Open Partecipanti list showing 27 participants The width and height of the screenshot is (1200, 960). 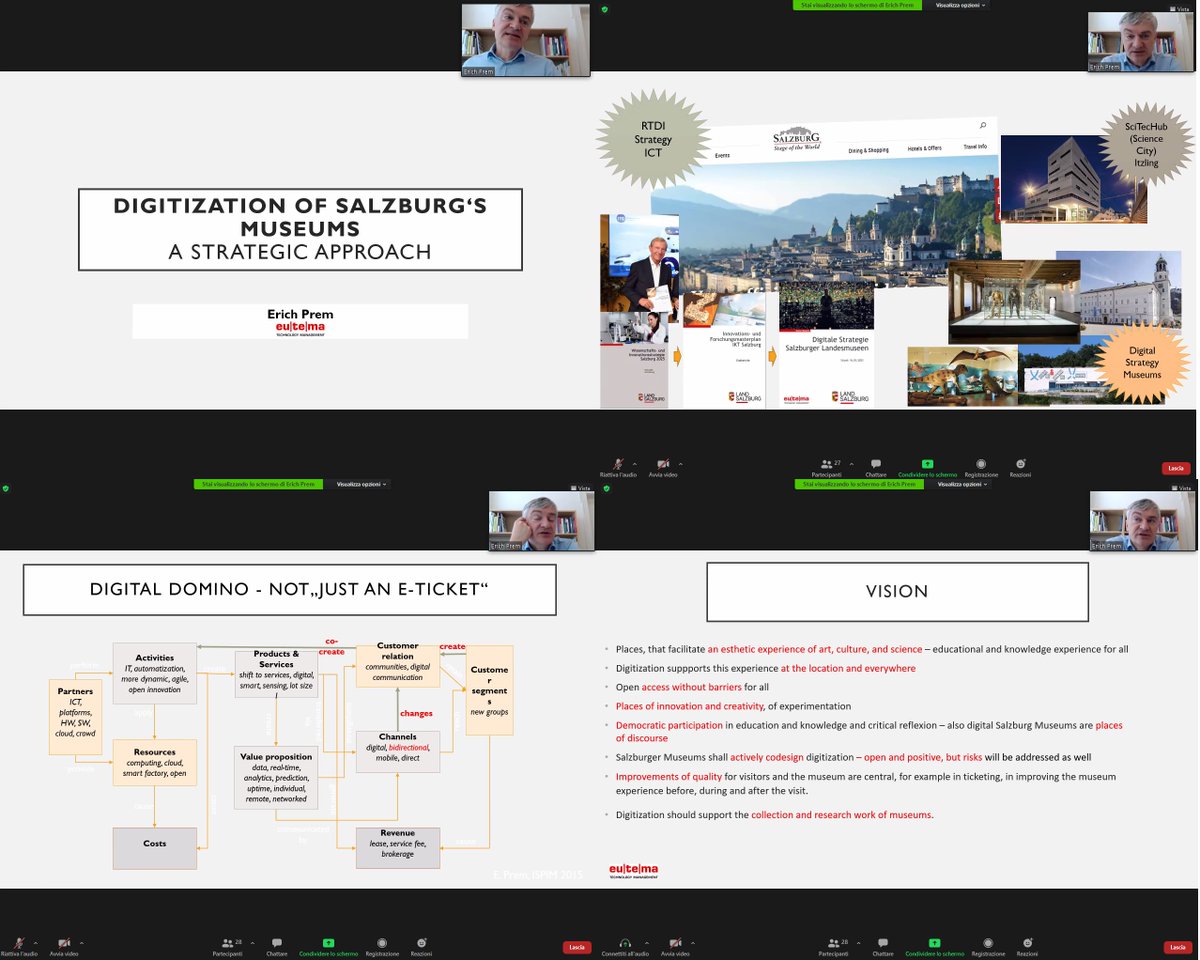pyautogui.click(x=828, y=468)
